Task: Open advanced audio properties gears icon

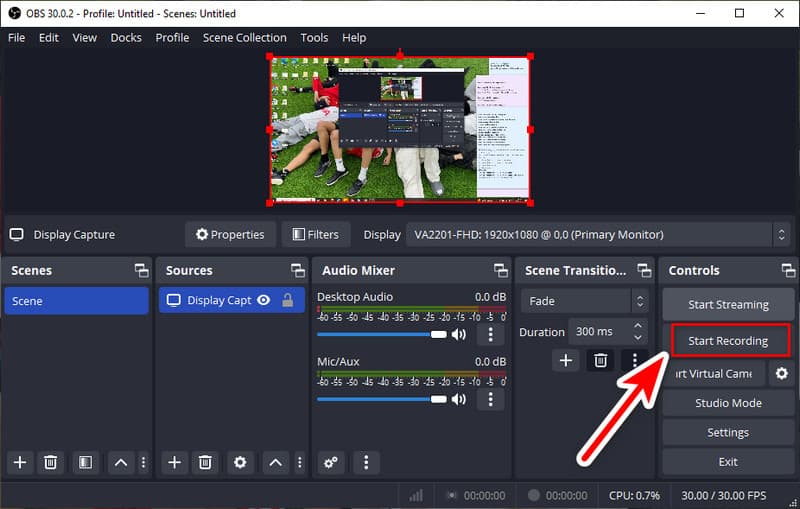Action: coord(331,462)
